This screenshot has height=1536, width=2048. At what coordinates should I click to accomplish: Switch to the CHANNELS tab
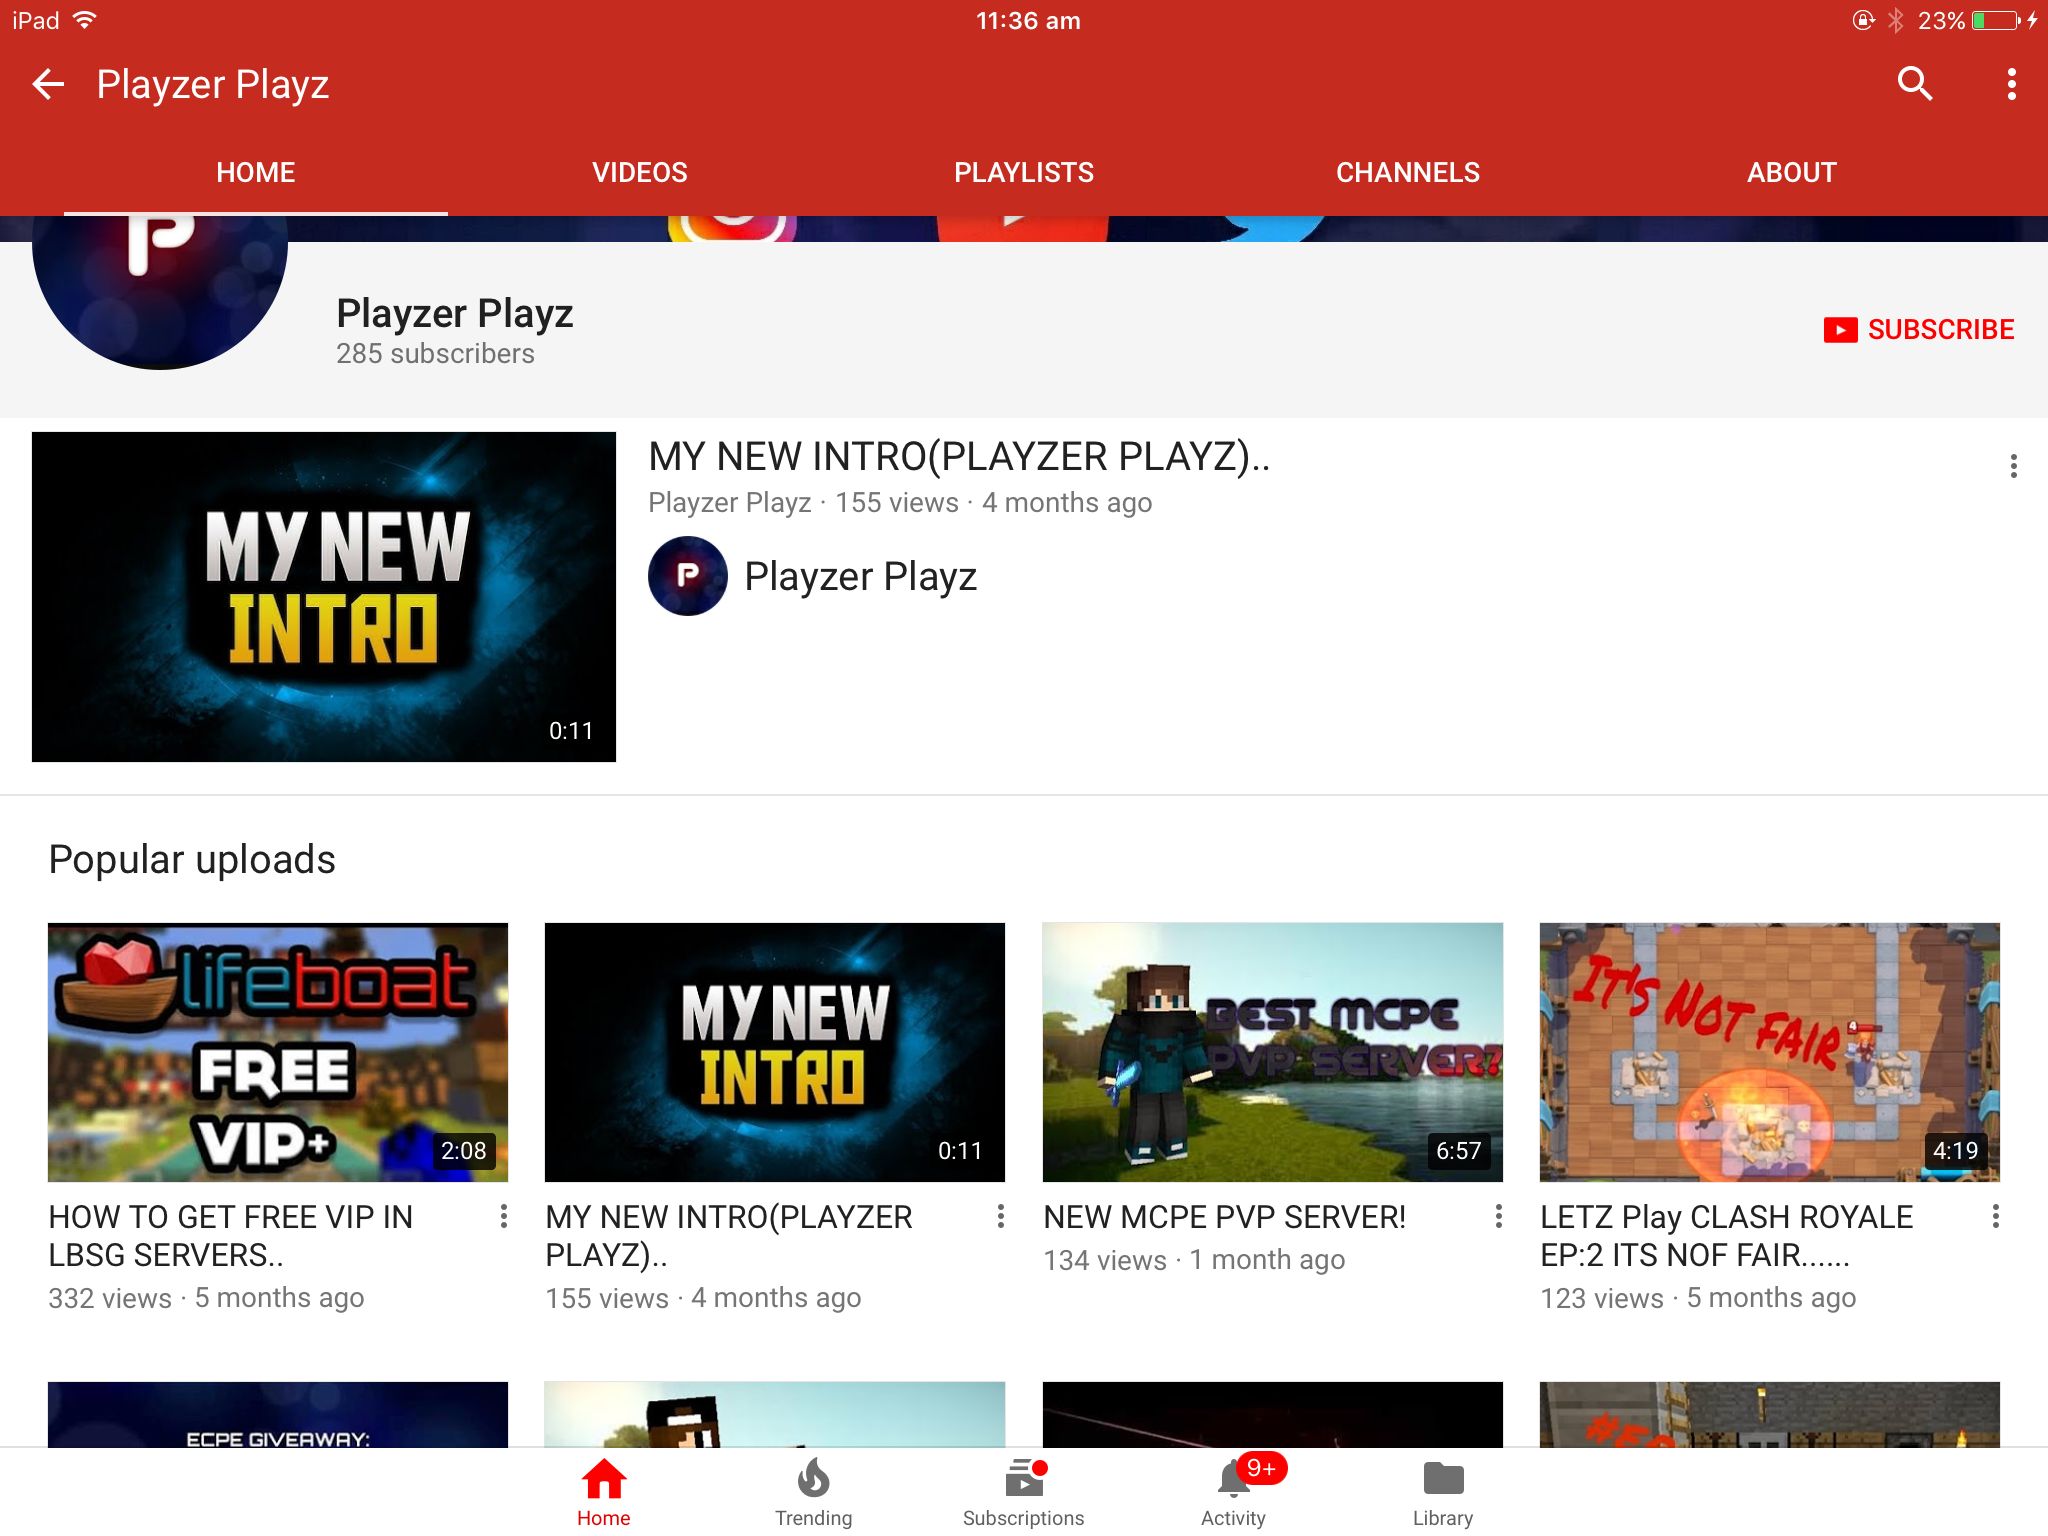1408,172
